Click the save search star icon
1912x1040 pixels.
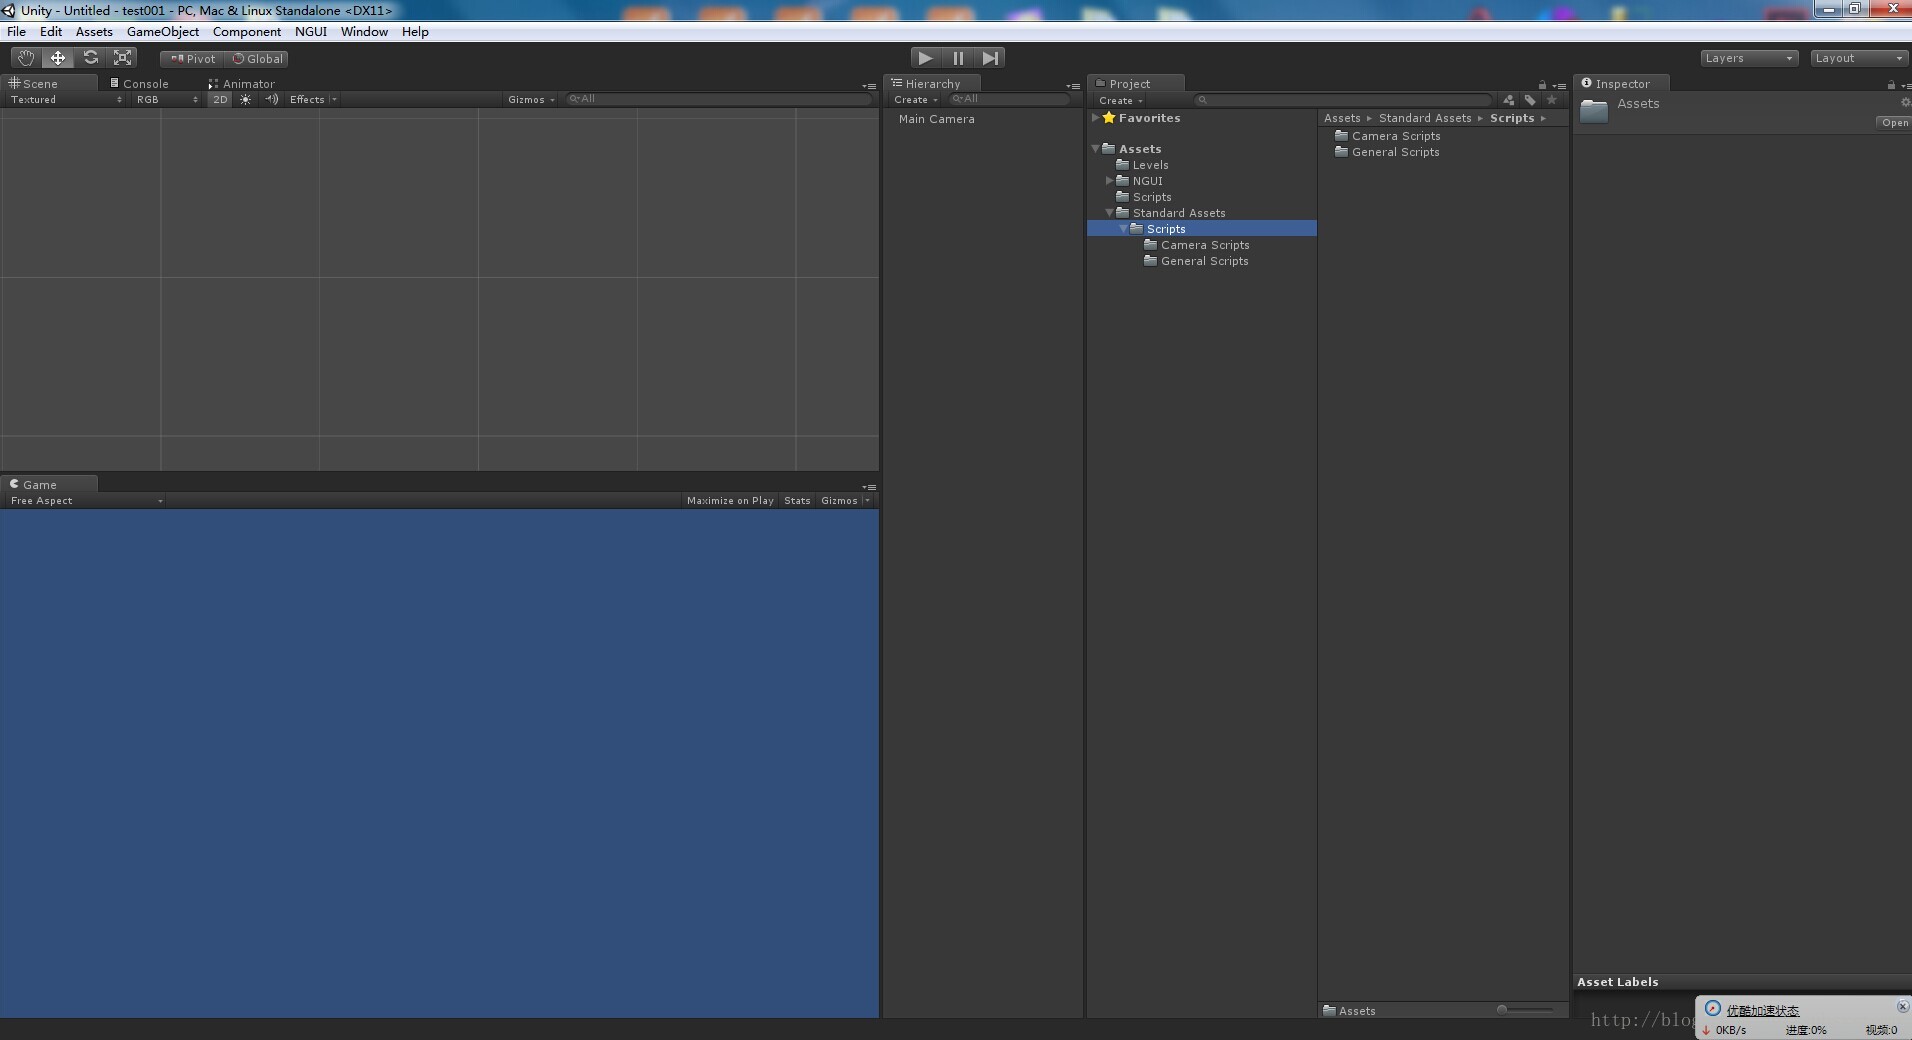pos(1552,100)
